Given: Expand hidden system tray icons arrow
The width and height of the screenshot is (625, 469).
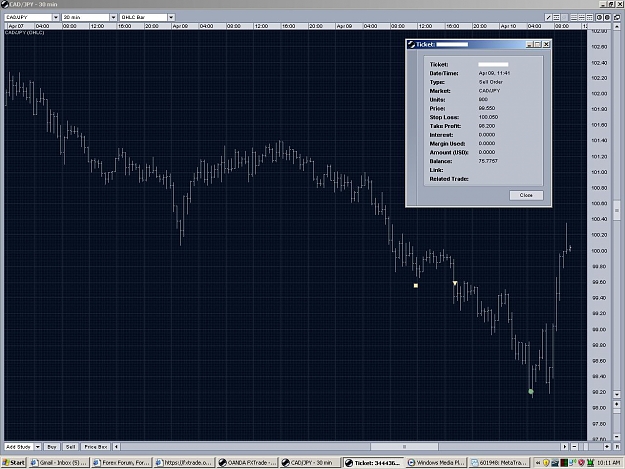Looking at the screenshot, I should (x=538, y=463).
